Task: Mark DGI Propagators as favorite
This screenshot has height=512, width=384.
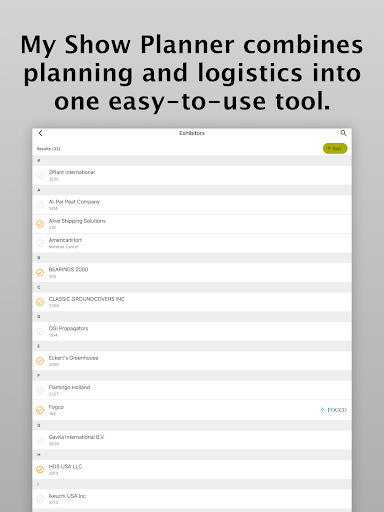Action: pos(40,331)
